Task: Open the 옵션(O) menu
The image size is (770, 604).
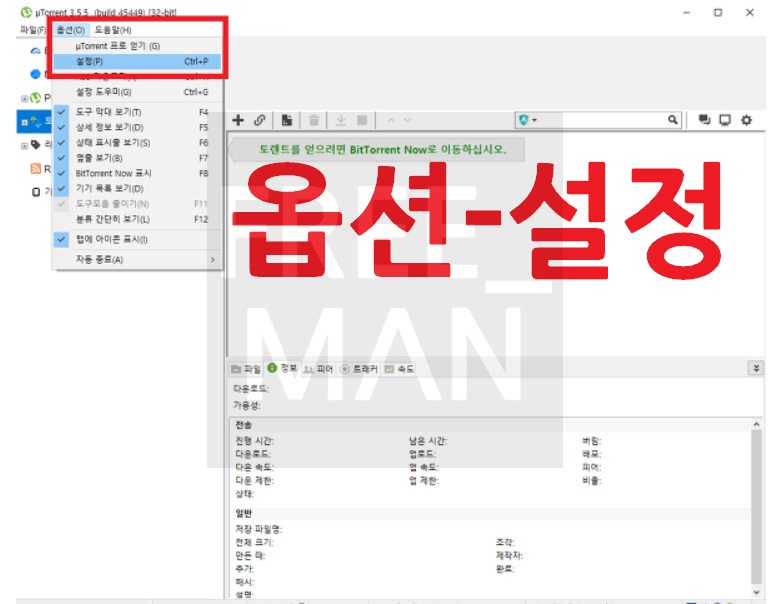Action: (x=71, y=30)
